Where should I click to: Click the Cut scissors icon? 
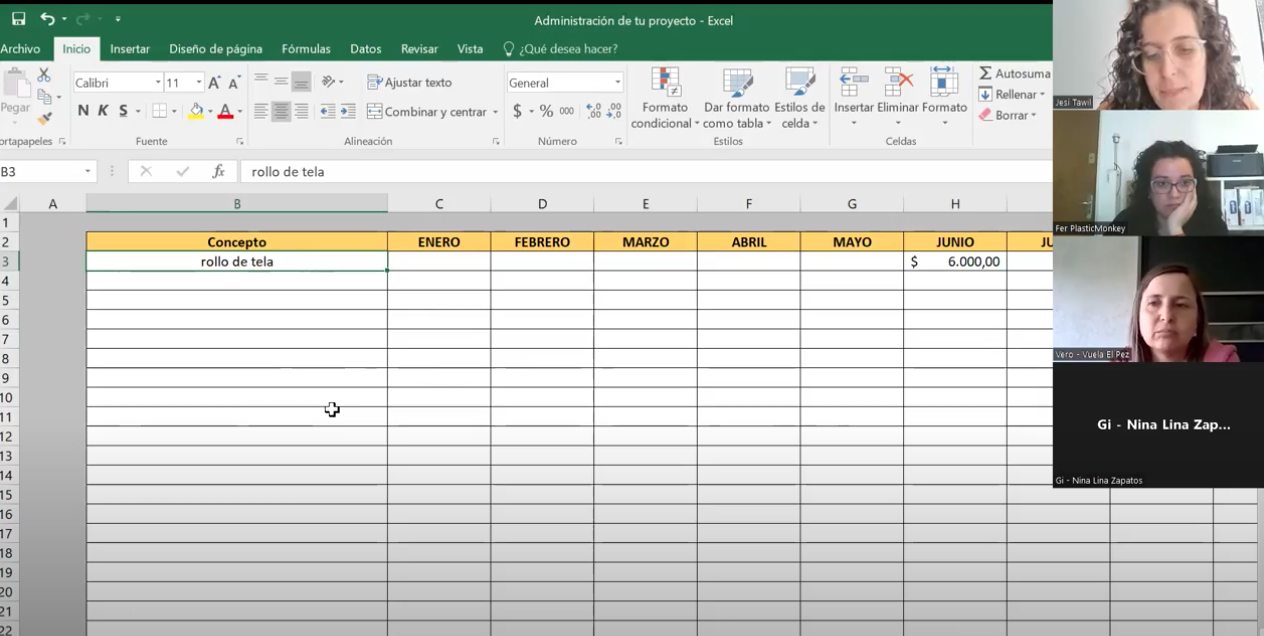coord(44,76)
